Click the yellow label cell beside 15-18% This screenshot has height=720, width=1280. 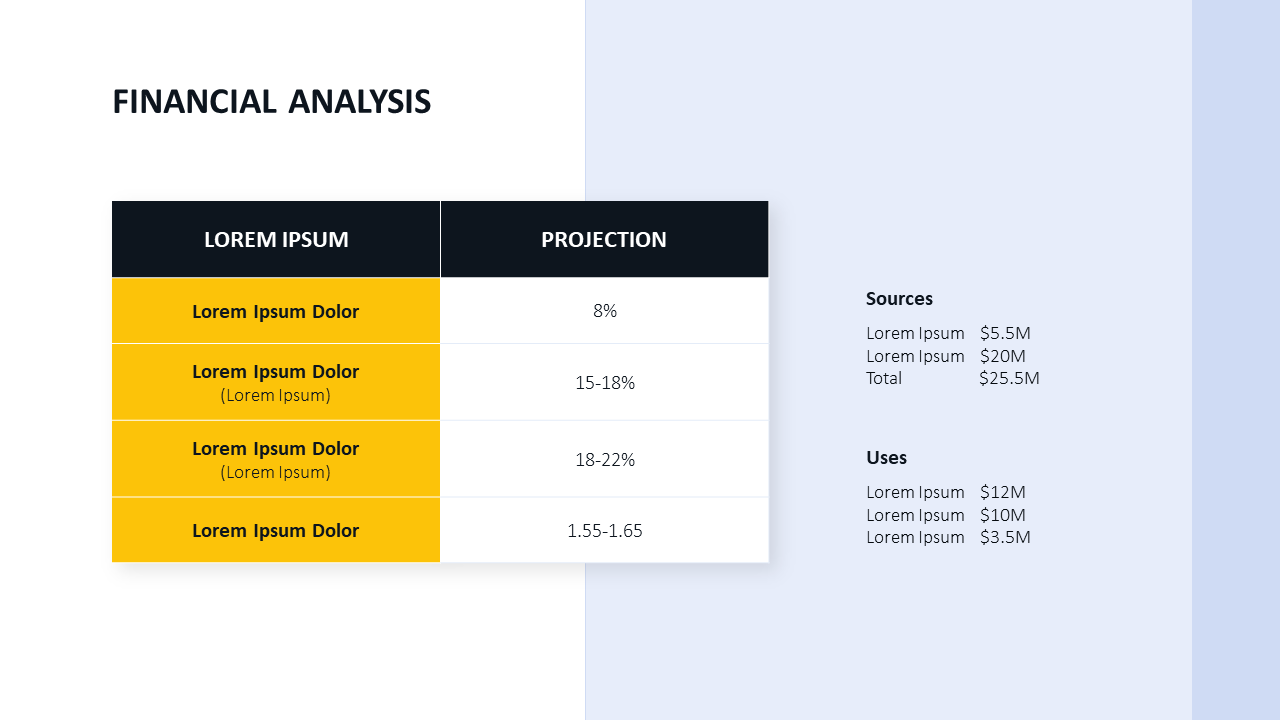tap(276, 382)
